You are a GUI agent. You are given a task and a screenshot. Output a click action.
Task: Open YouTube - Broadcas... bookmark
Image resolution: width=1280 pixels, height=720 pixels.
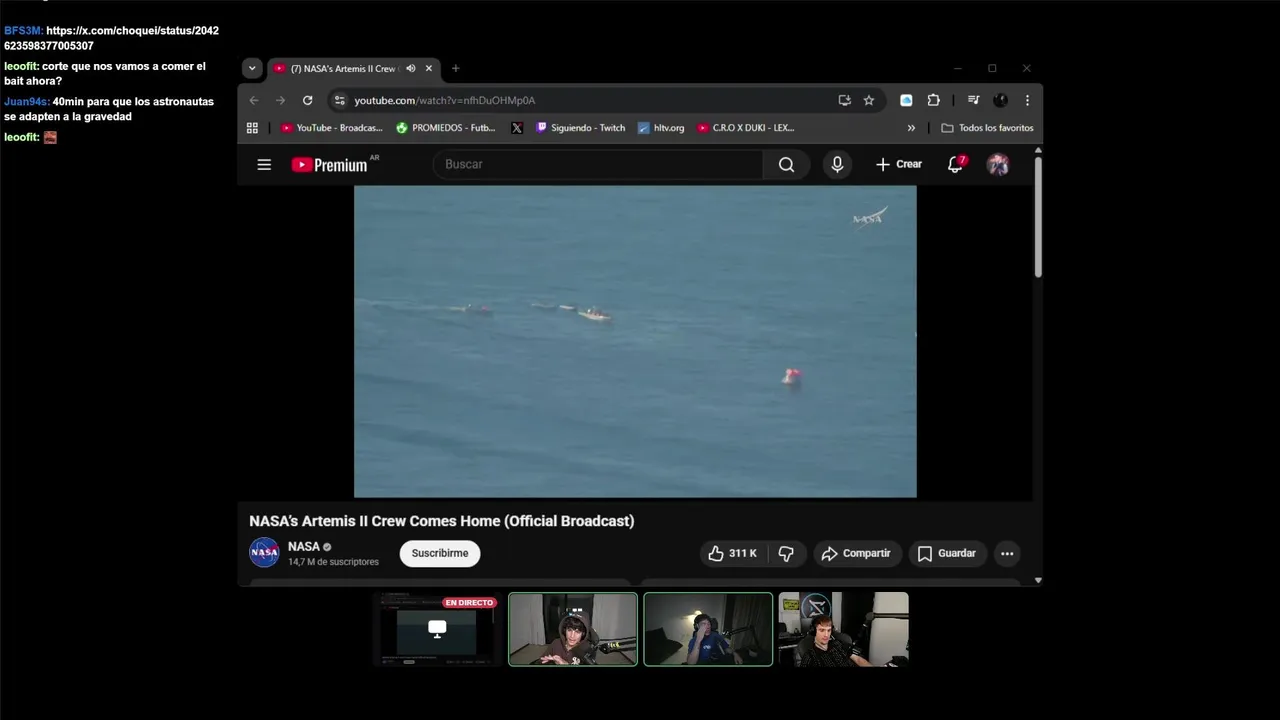pos(332,128)
